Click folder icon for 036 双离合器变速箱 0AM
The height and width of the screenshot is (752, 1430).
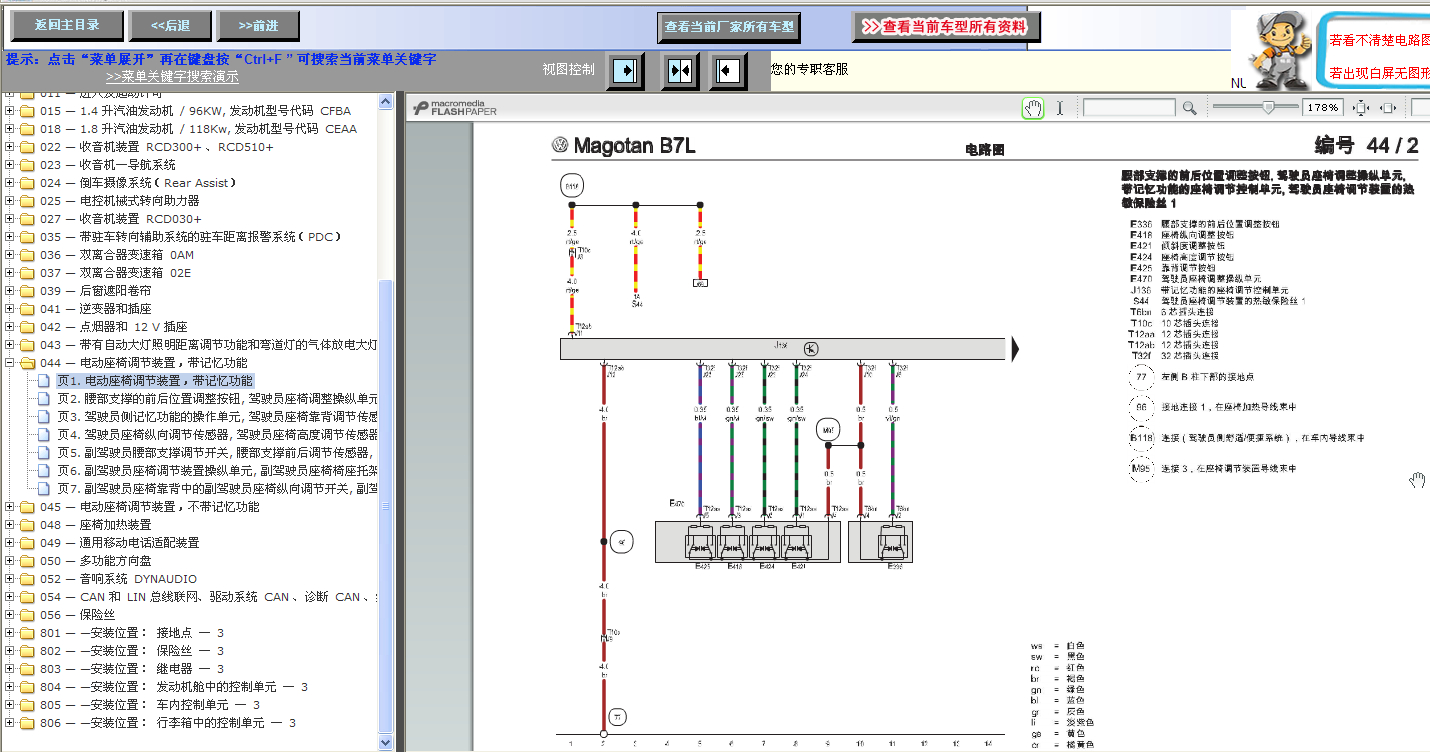coord(27,255)
